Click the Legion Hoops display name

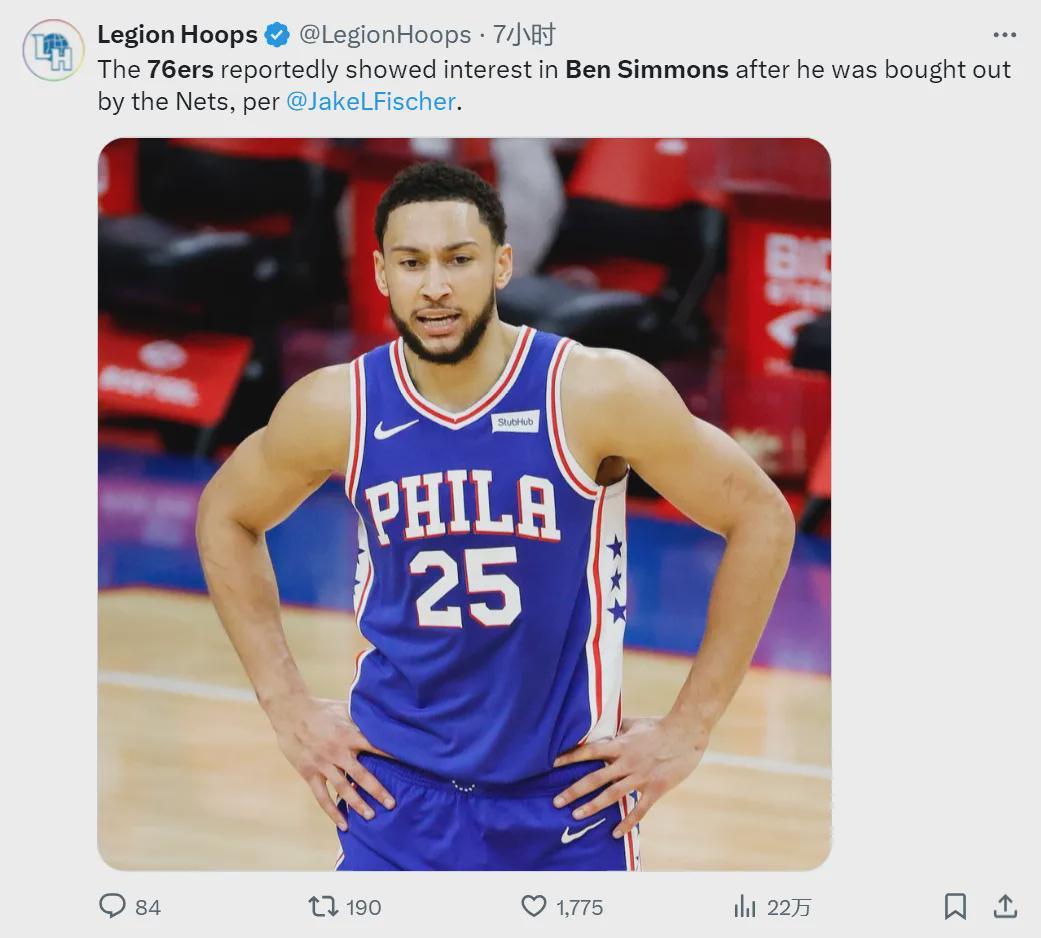point(177,35)
